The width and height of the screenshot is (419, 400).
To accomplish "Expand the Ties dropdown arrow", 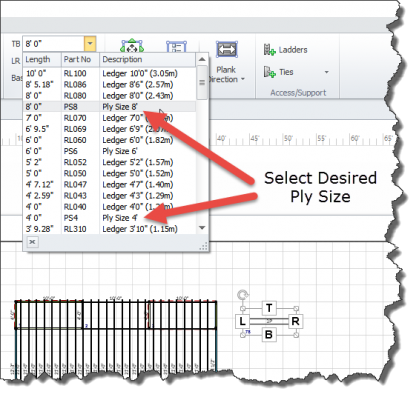I will coord(327,72).
